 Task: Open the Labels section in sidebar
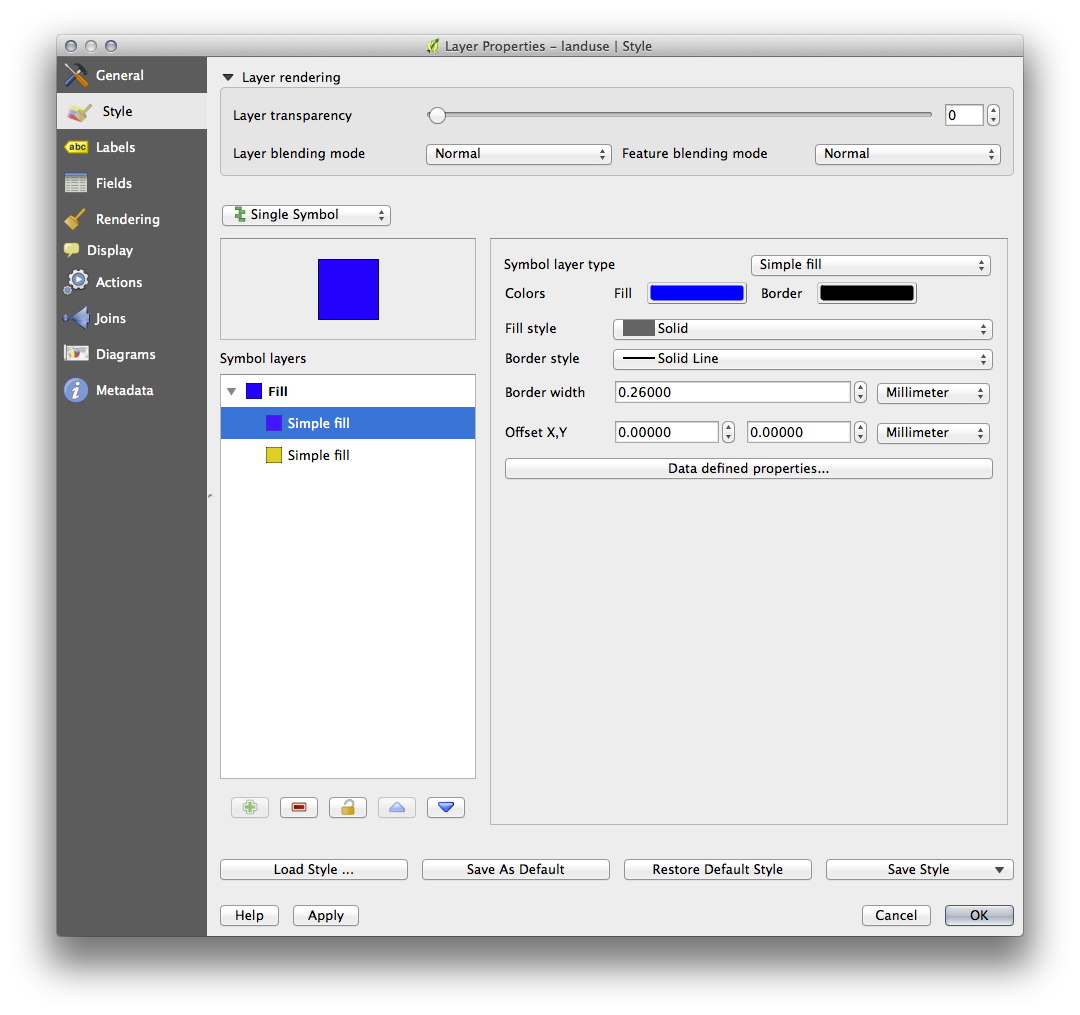click(x=115, y=147)
